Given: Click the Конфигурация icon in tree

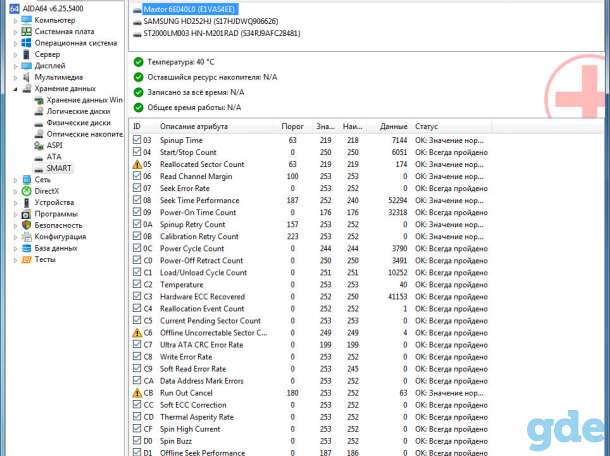Looking at the screenshot, I should [x=26, y=236].
